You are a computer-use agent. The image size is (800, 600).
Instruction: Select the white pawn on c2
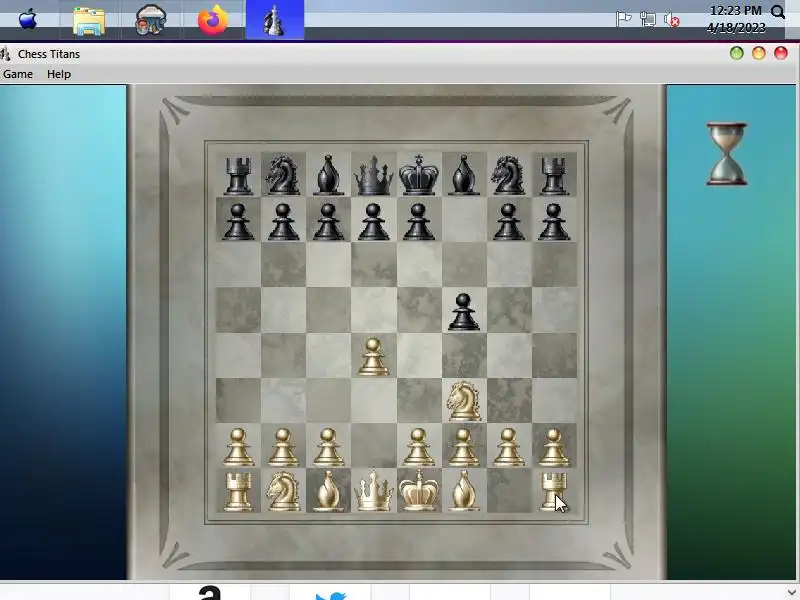pos(328,447)
